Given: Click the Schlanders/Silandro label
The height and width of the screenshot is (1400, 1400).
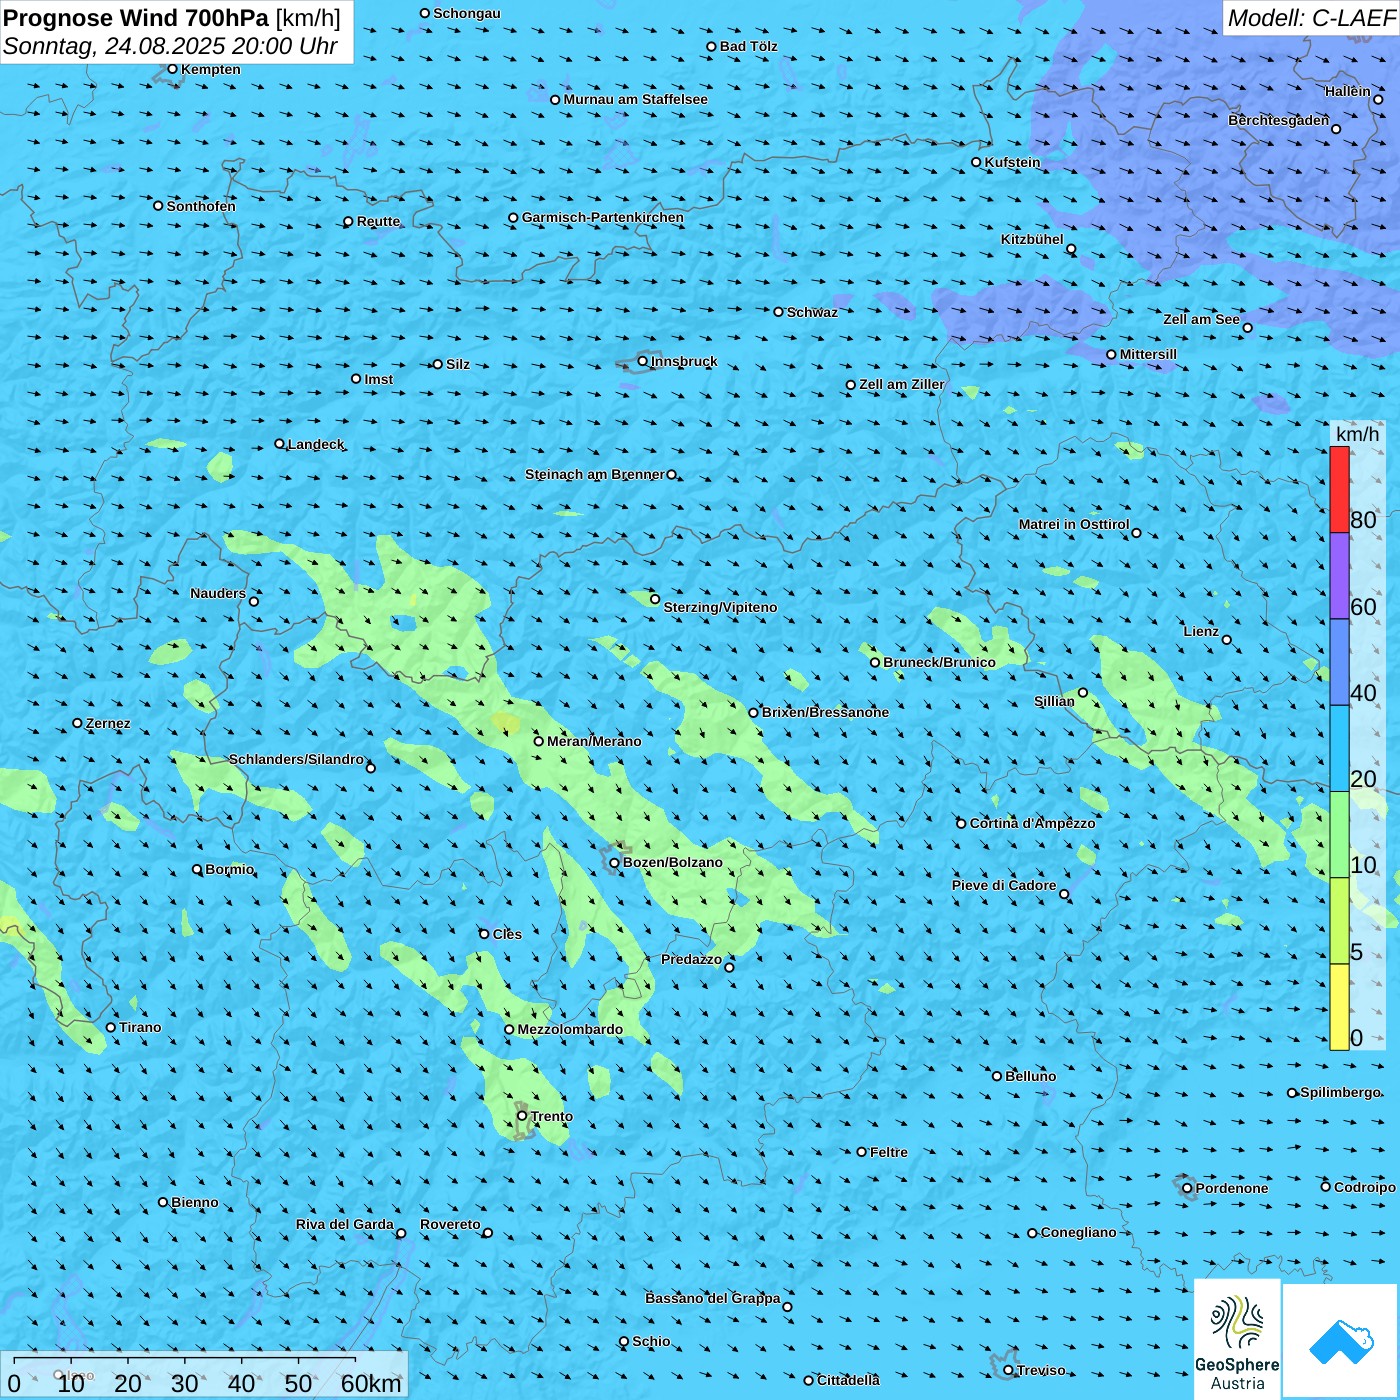Looking at the screenshot, I should 296,759.
